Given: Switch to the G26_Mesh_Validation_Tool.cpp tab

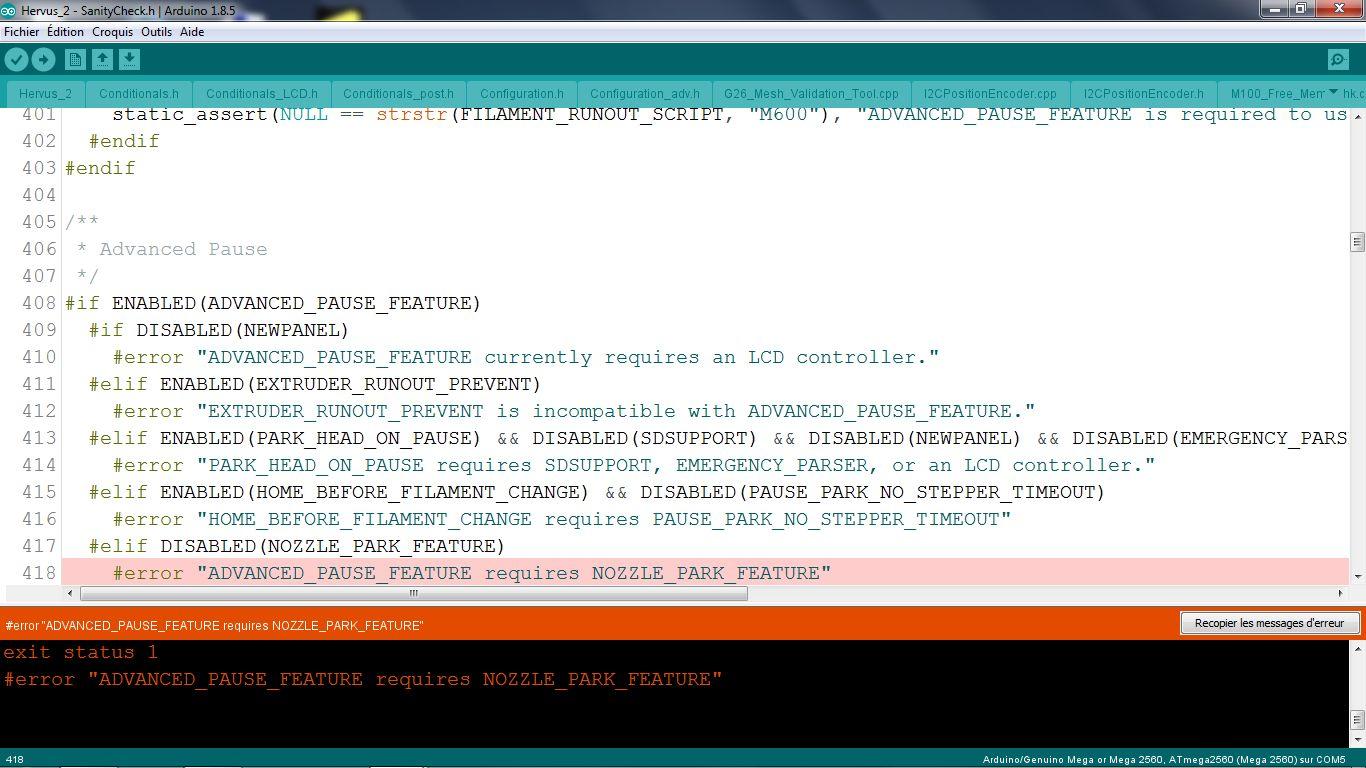Looking at the screenshot, I should (811, 94).
